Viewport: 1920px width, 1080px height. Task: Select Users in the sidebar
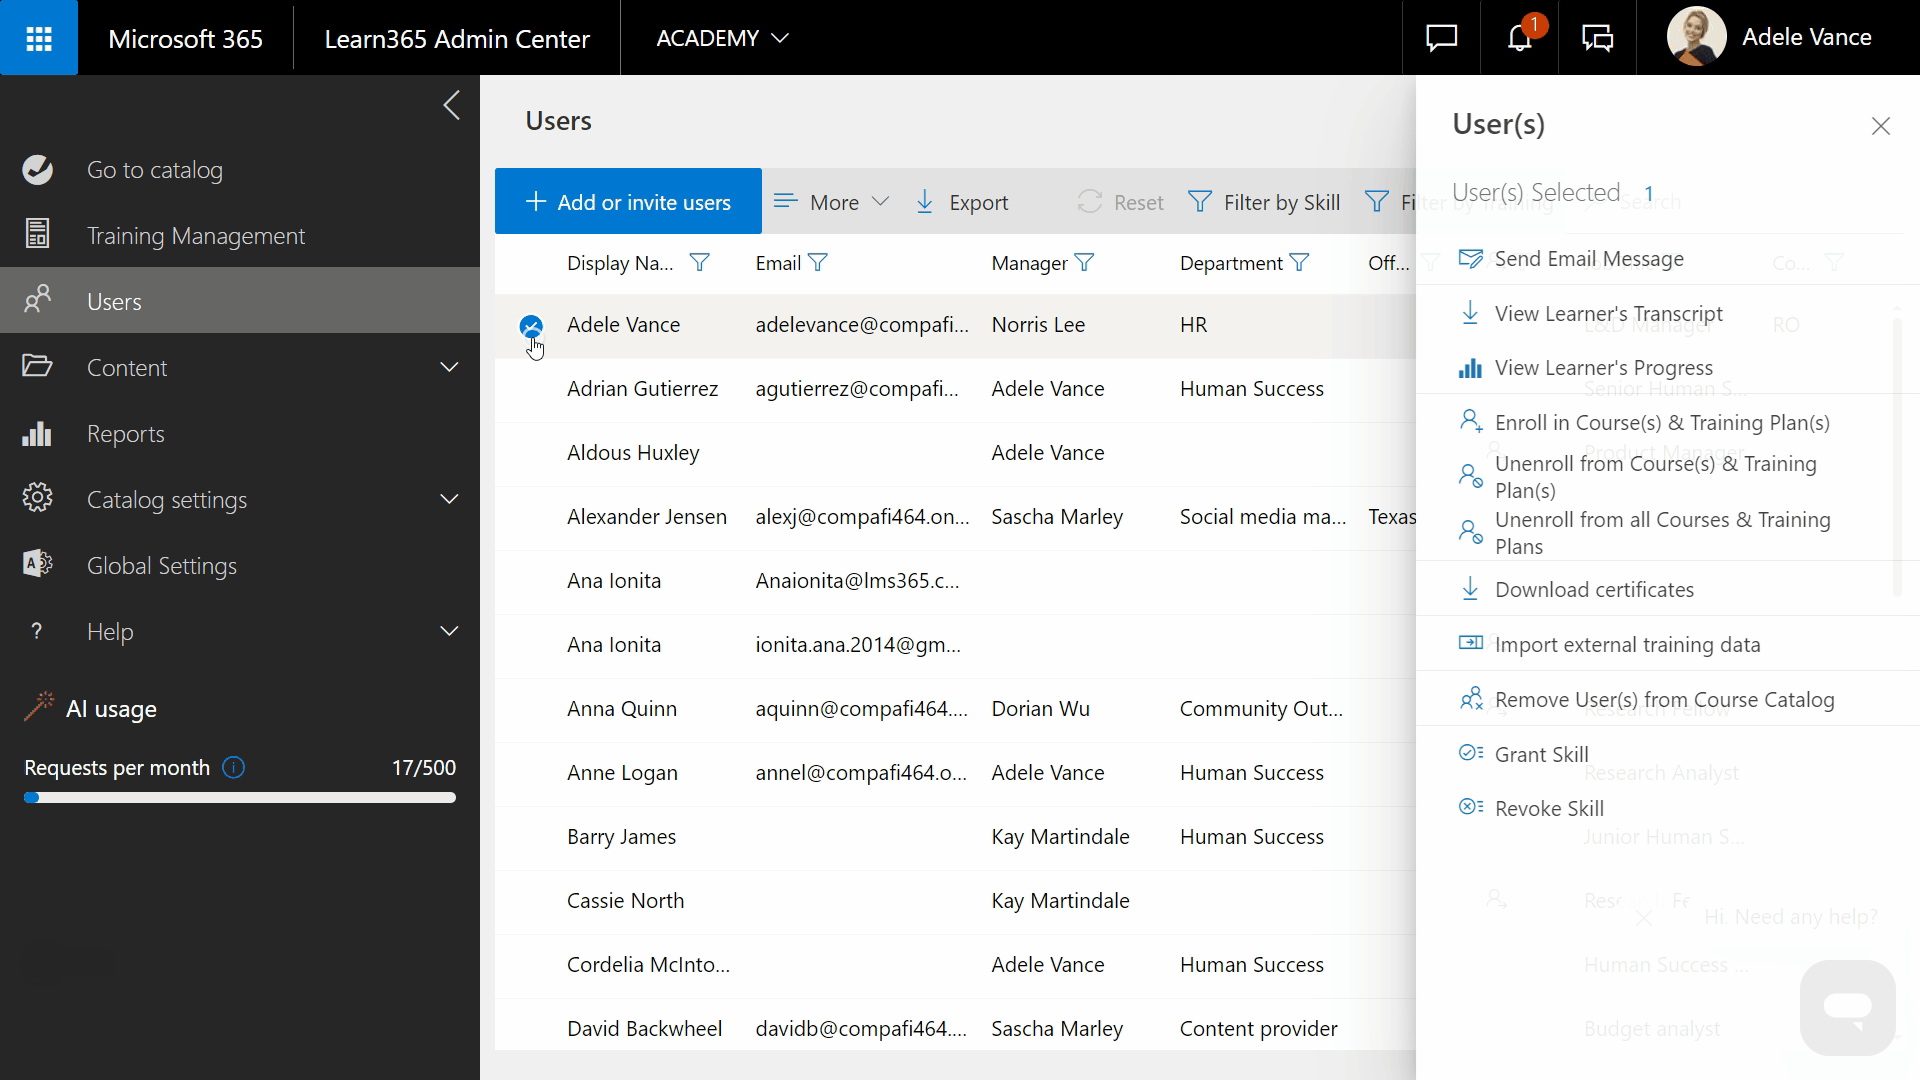[240, 301]
